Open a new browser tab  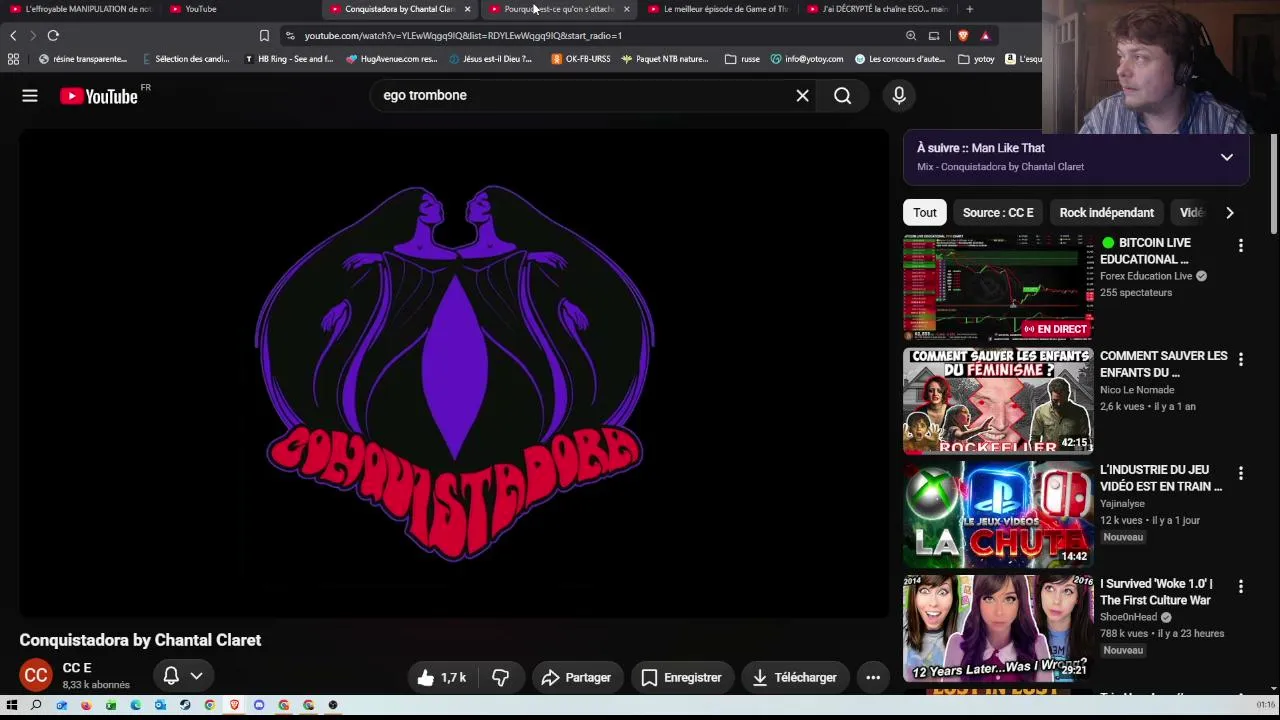[x=969, y=9]
